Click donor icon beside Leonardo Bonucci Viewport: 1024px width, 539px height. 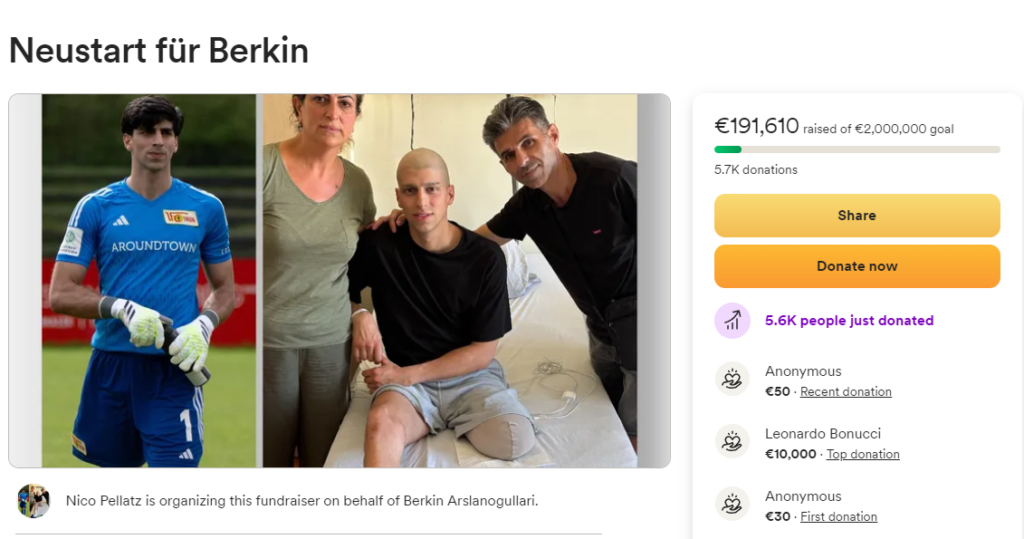732,441
